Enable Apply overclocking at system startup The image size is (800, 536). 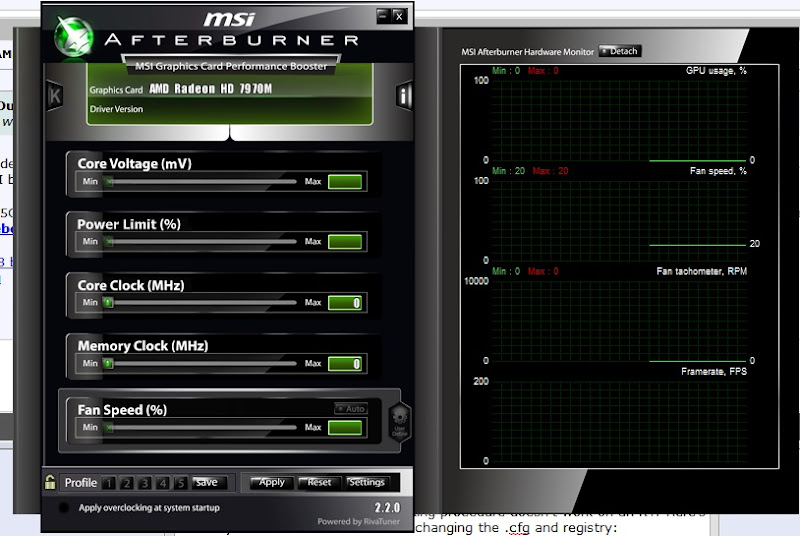pyautogui.click(x=64, y=507)
